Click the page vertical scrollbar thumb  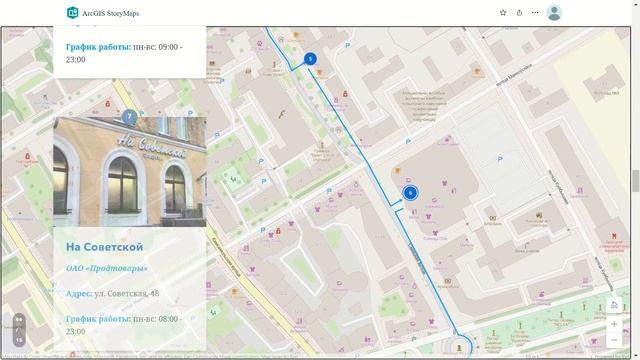coord(636,181)
